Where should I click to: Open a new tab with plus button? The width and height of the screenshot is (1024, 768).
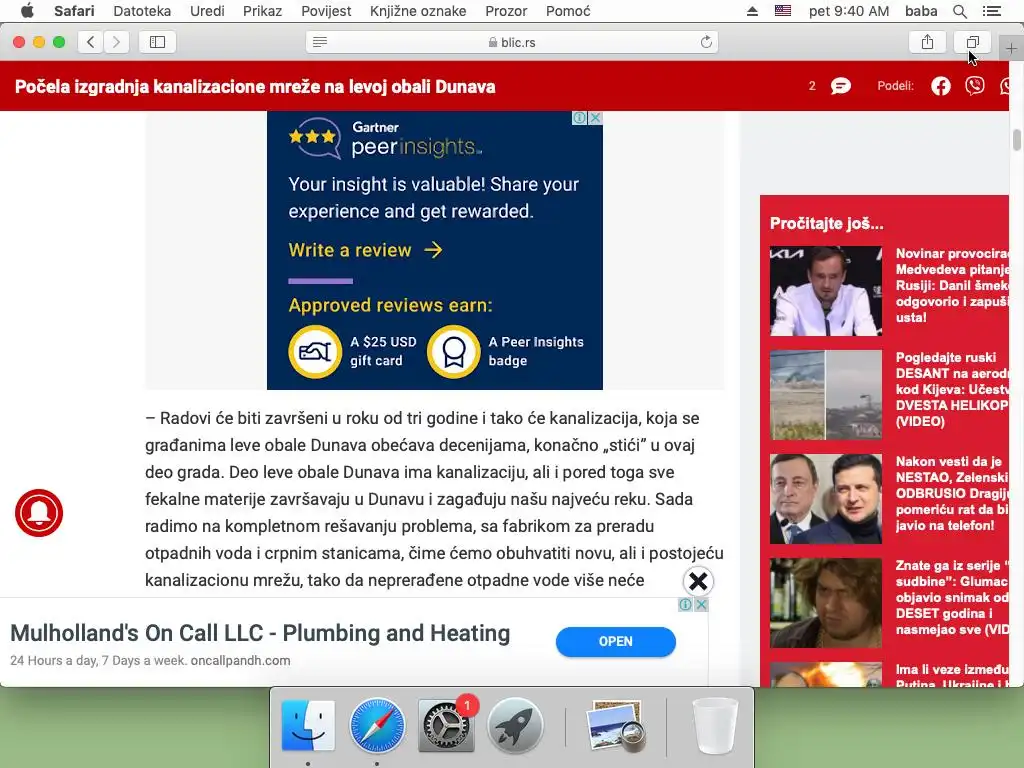click(1011, 48)
